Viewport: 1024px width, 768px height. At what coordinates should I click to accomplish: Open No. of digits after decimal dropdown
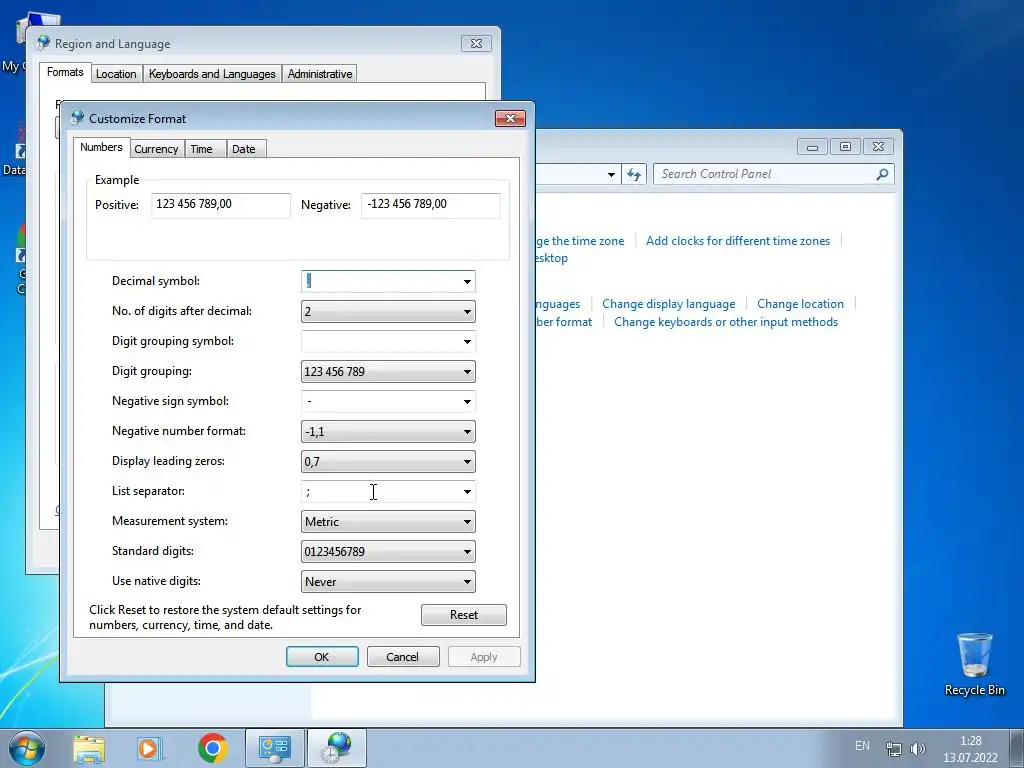(467, 312)
